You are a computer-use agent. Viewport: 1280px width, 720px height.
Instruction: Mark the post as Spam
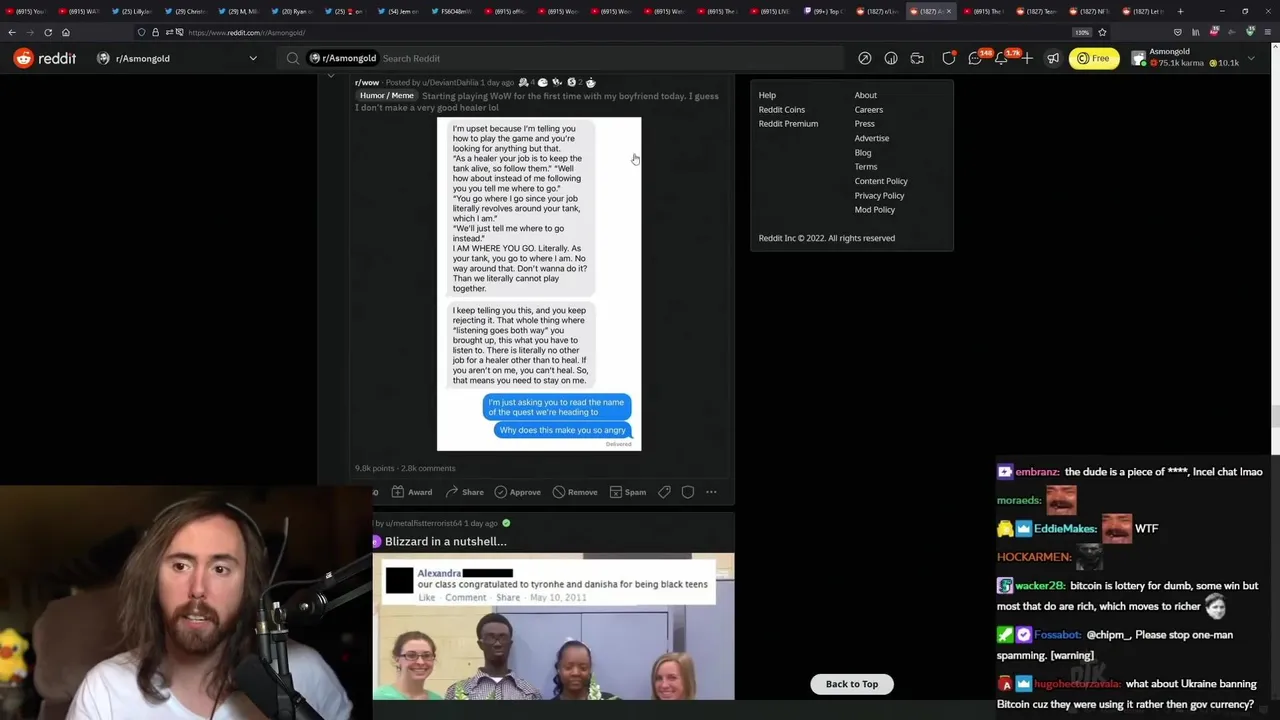[628, 492]
